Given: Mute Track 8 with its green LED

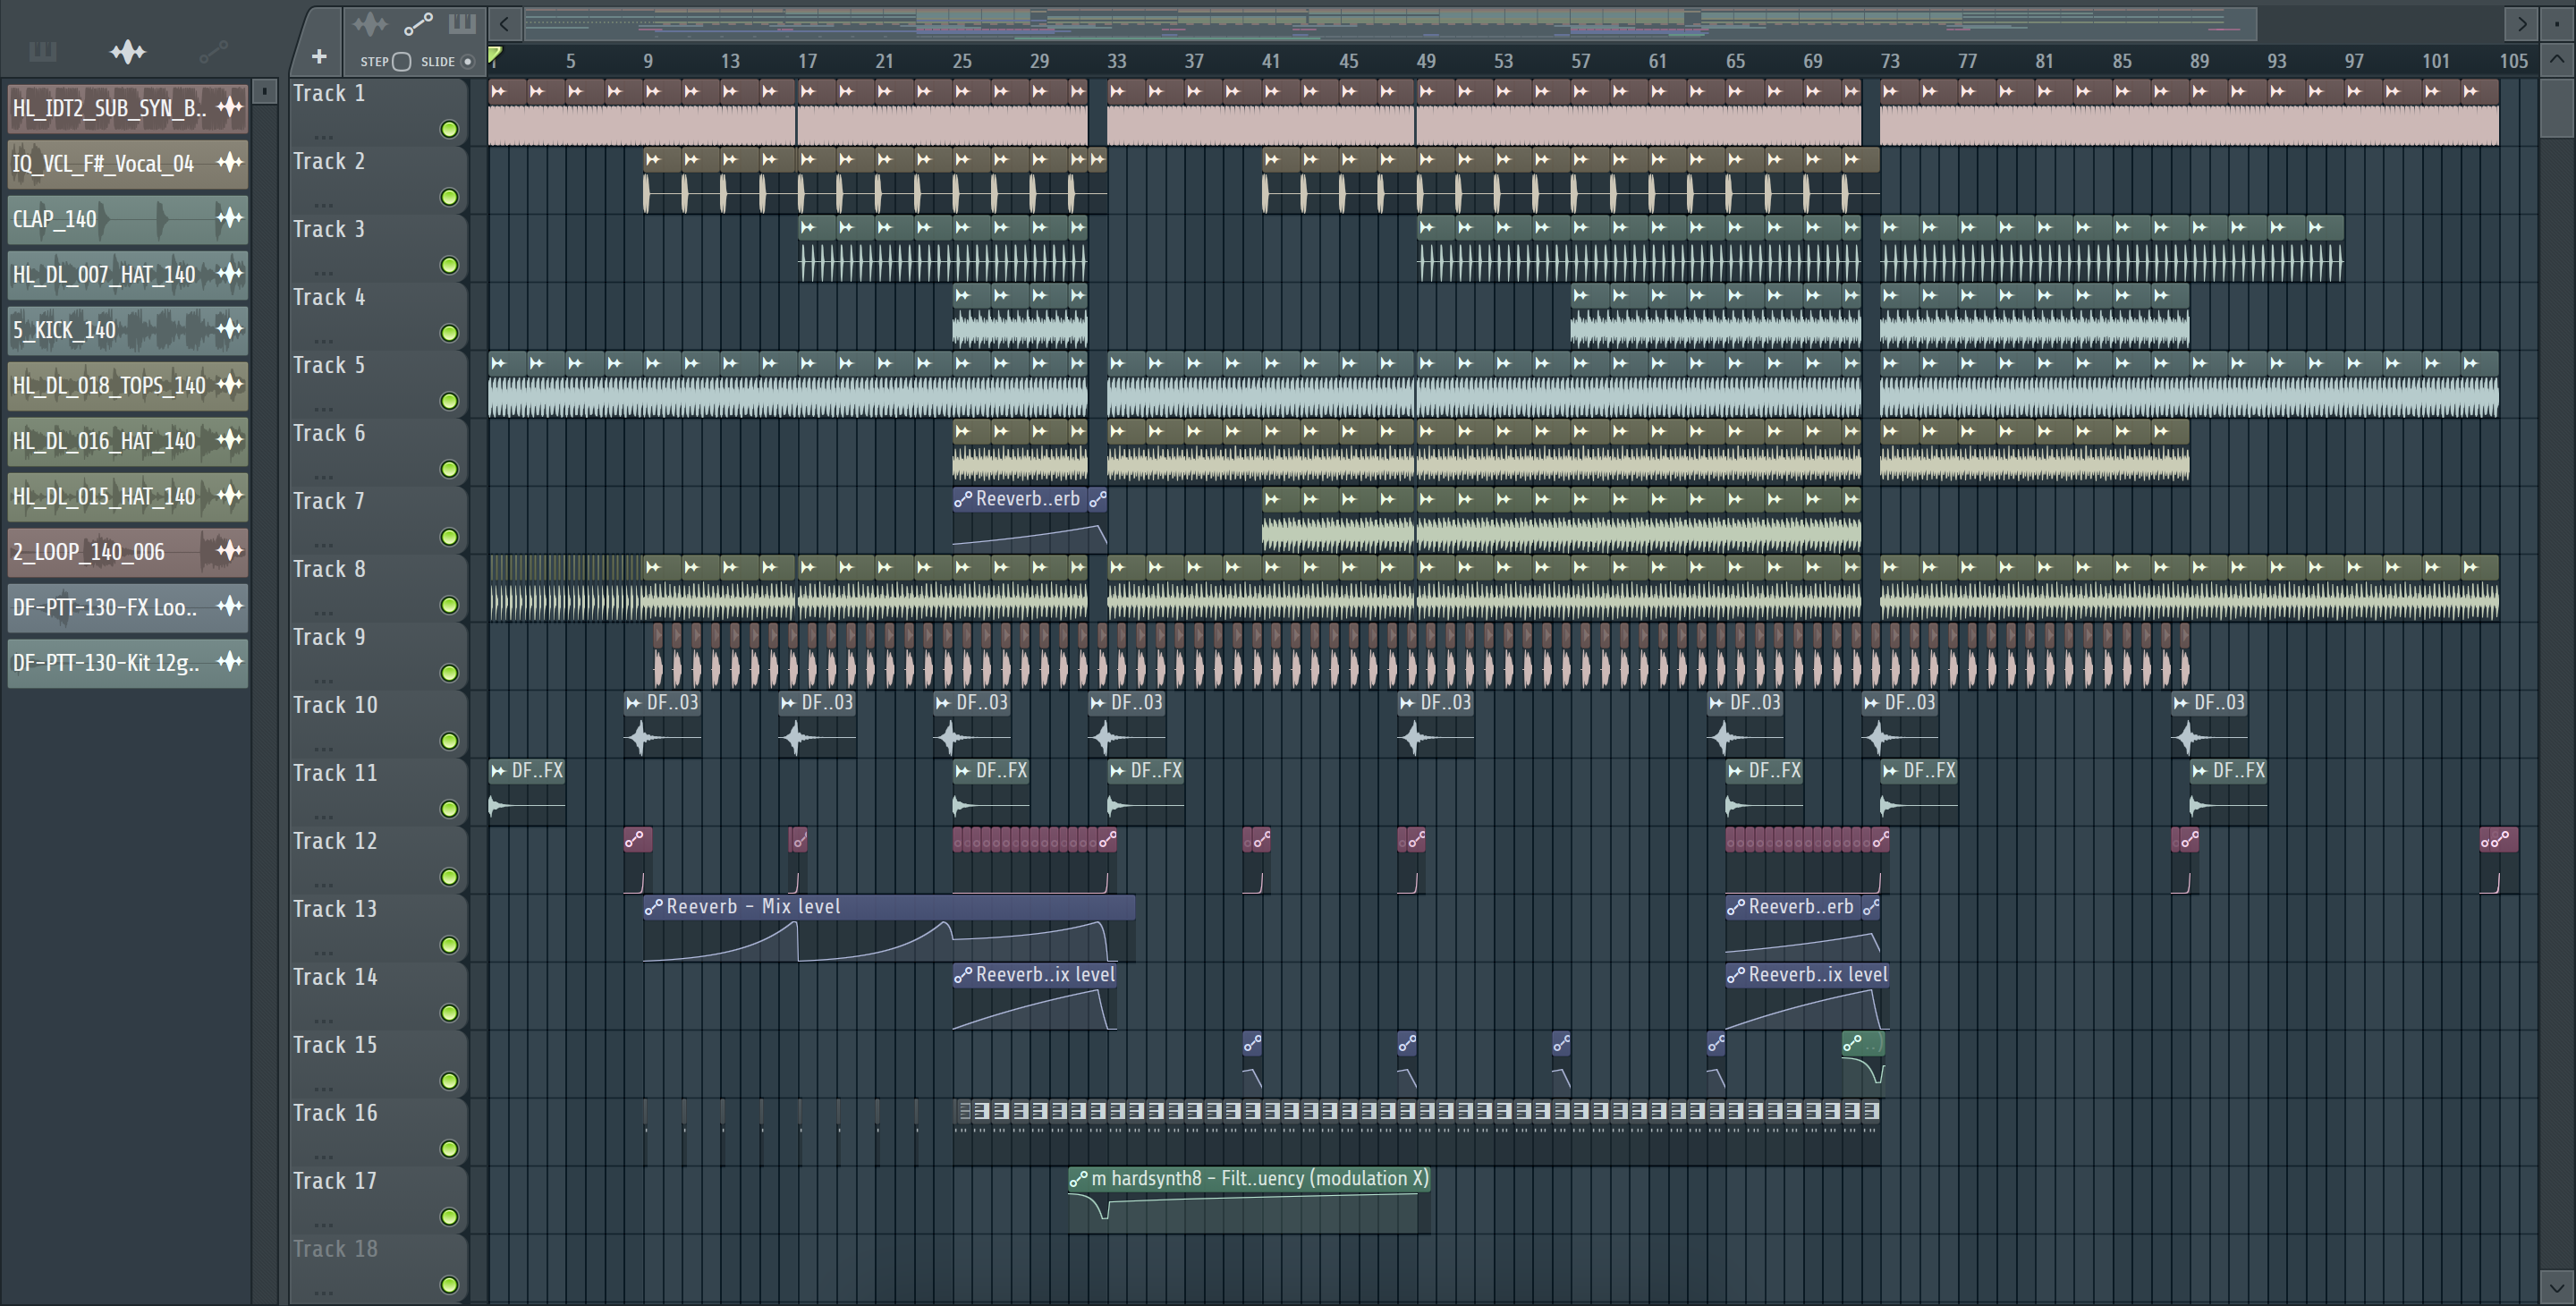Looking at the screenshot, I should (x=450, y=605).
